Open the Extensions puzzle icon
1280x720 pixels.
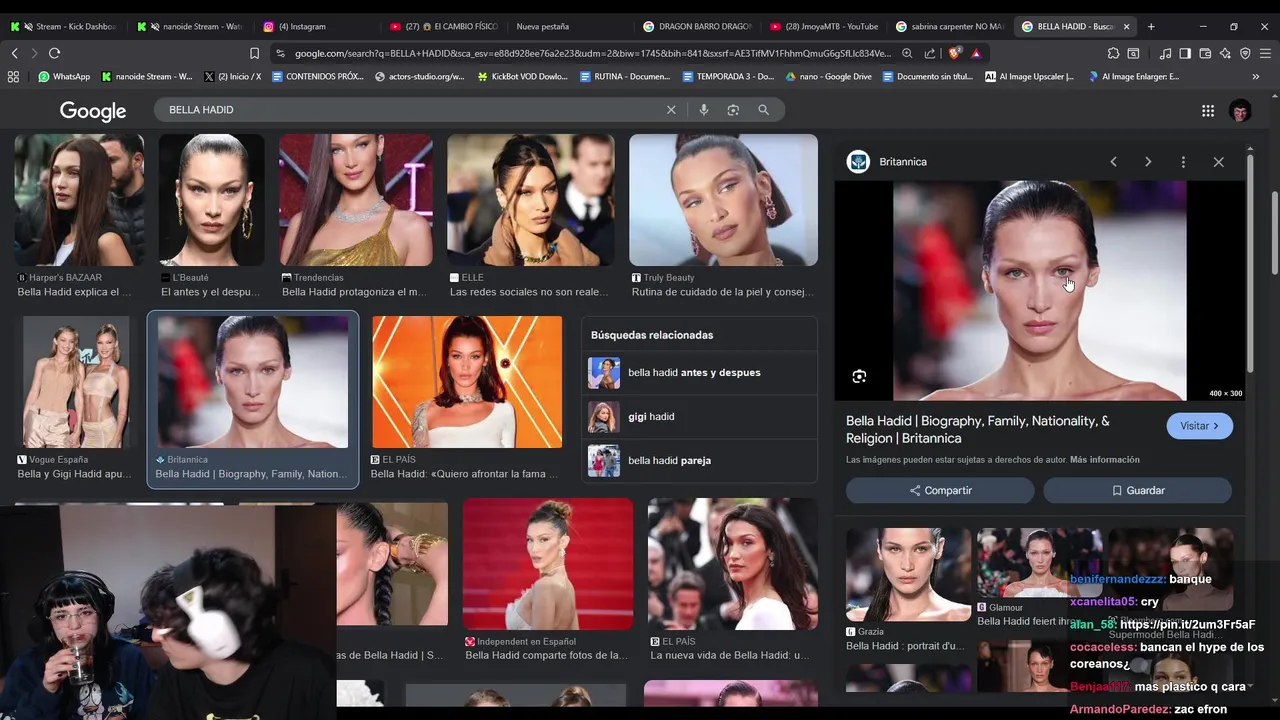(1113, 53)
